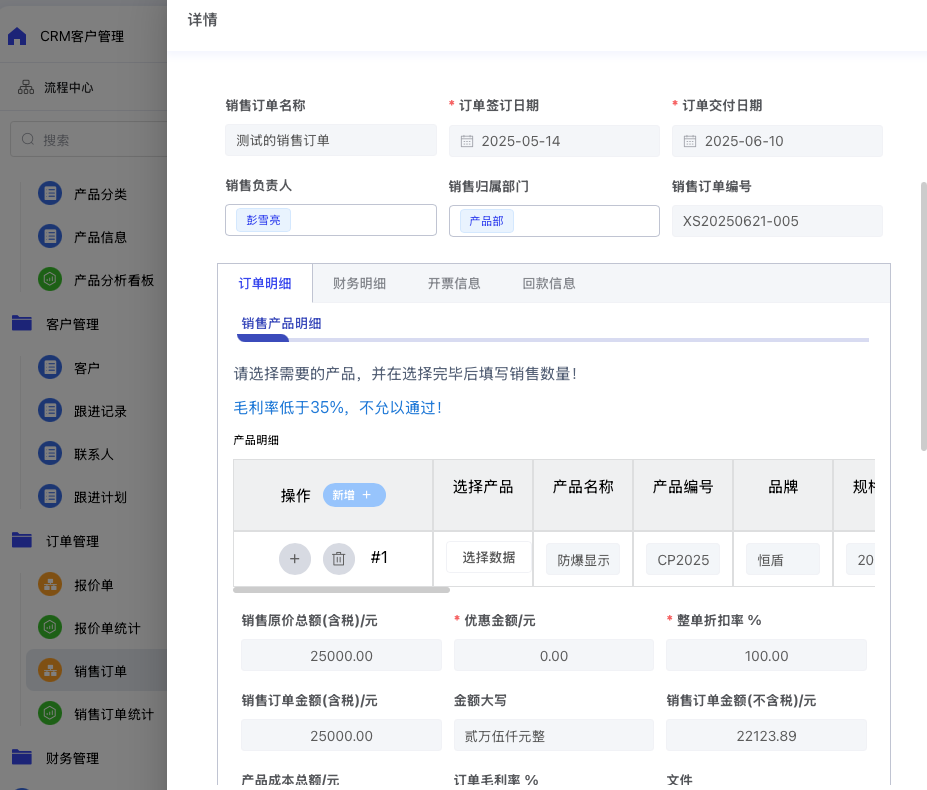This screenshot has width=927, height=790.
Task: Click calendar icon in 订单签订日期 field
Action: pos(467,141)
